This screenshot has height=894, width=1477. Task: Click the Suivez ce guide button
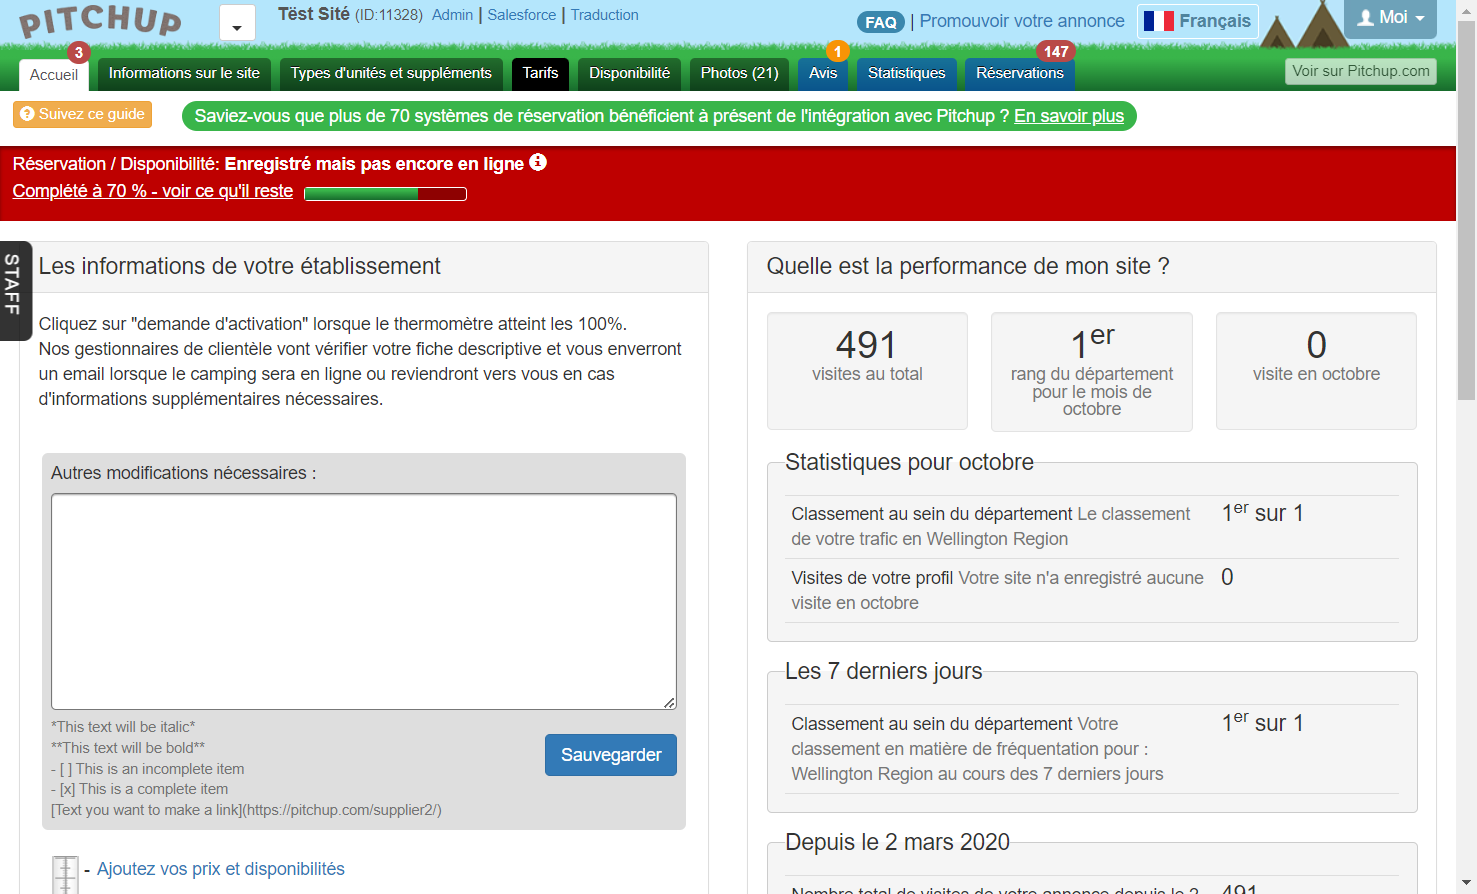[x=82, y=114]
